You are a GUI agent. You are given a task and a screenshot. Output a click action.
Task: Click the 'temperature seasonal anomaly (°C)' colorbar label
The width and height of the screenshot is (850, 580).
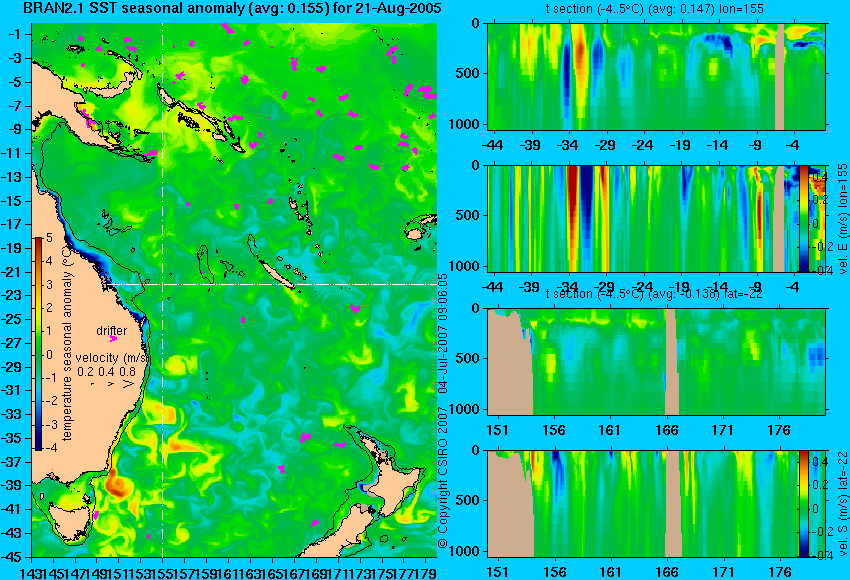pos(67,343)
